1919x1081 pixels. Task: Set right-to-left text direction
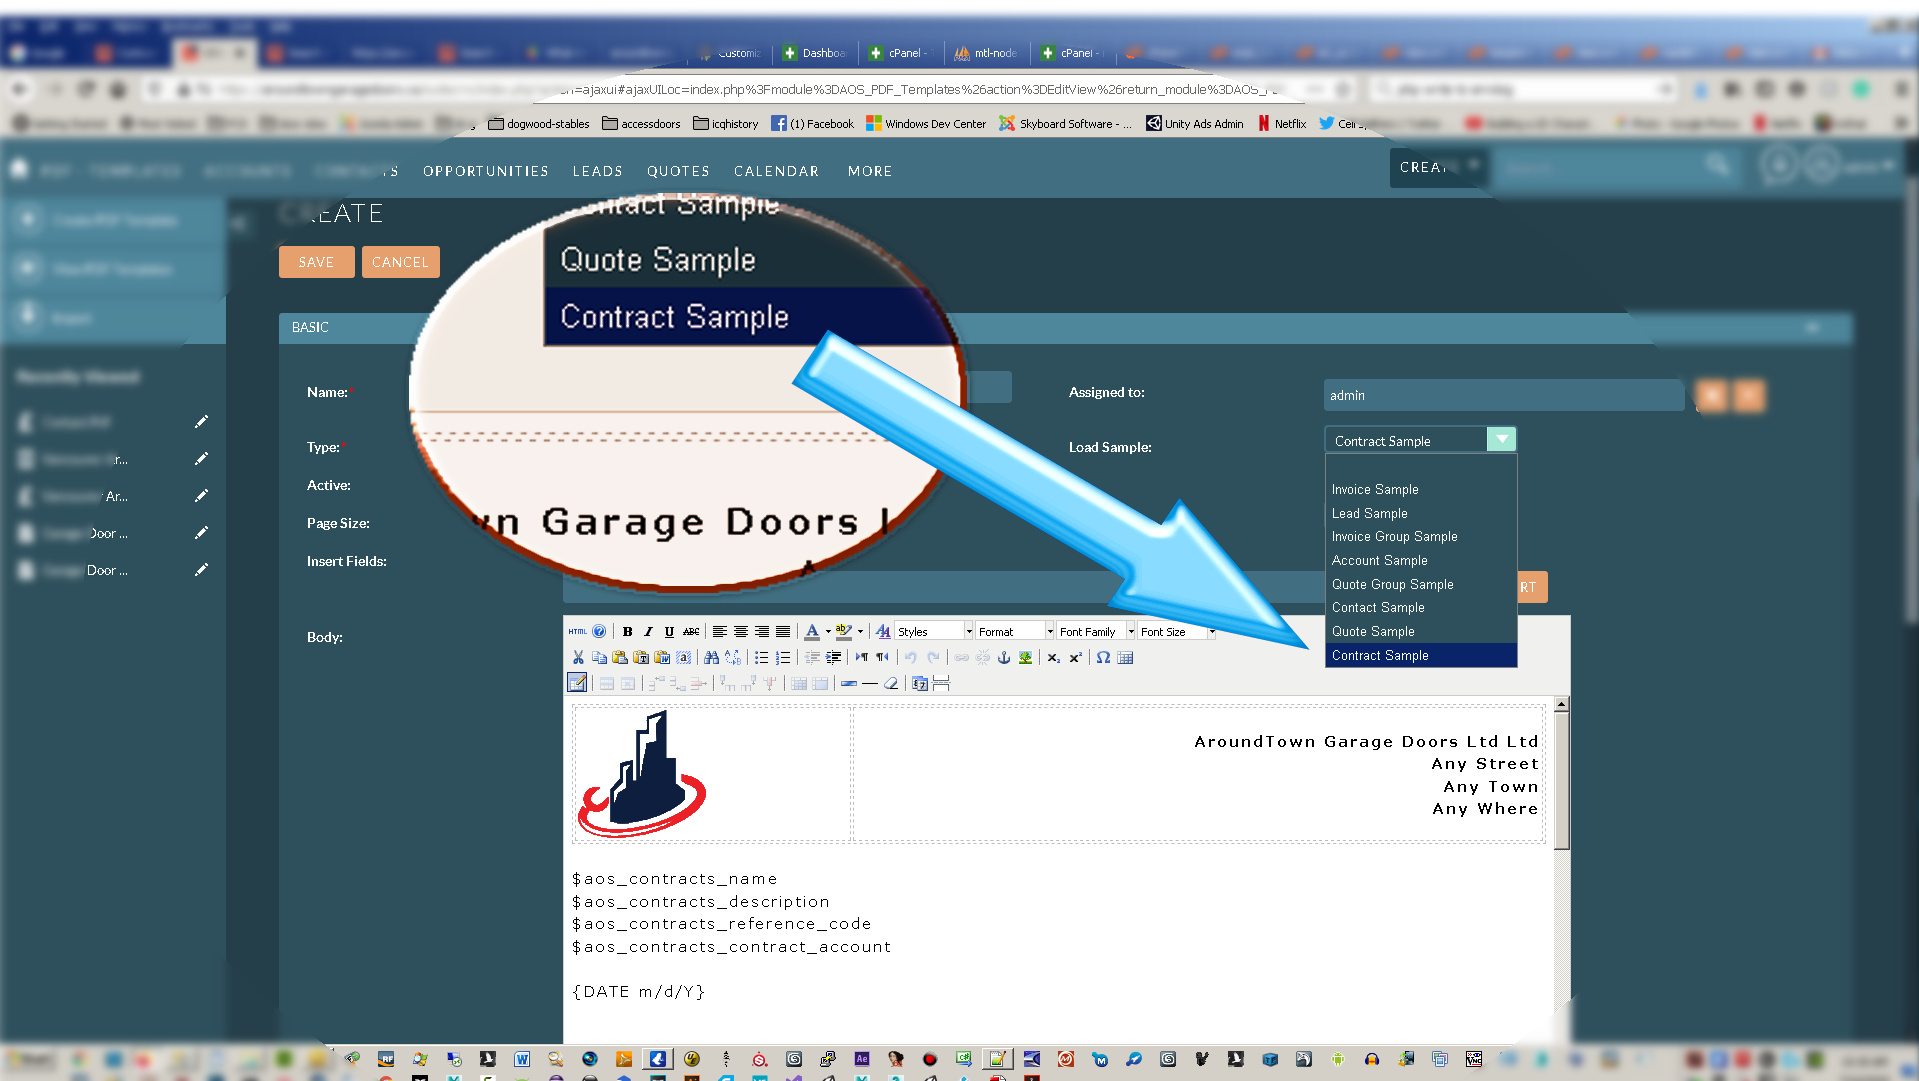tap(882, 658)
